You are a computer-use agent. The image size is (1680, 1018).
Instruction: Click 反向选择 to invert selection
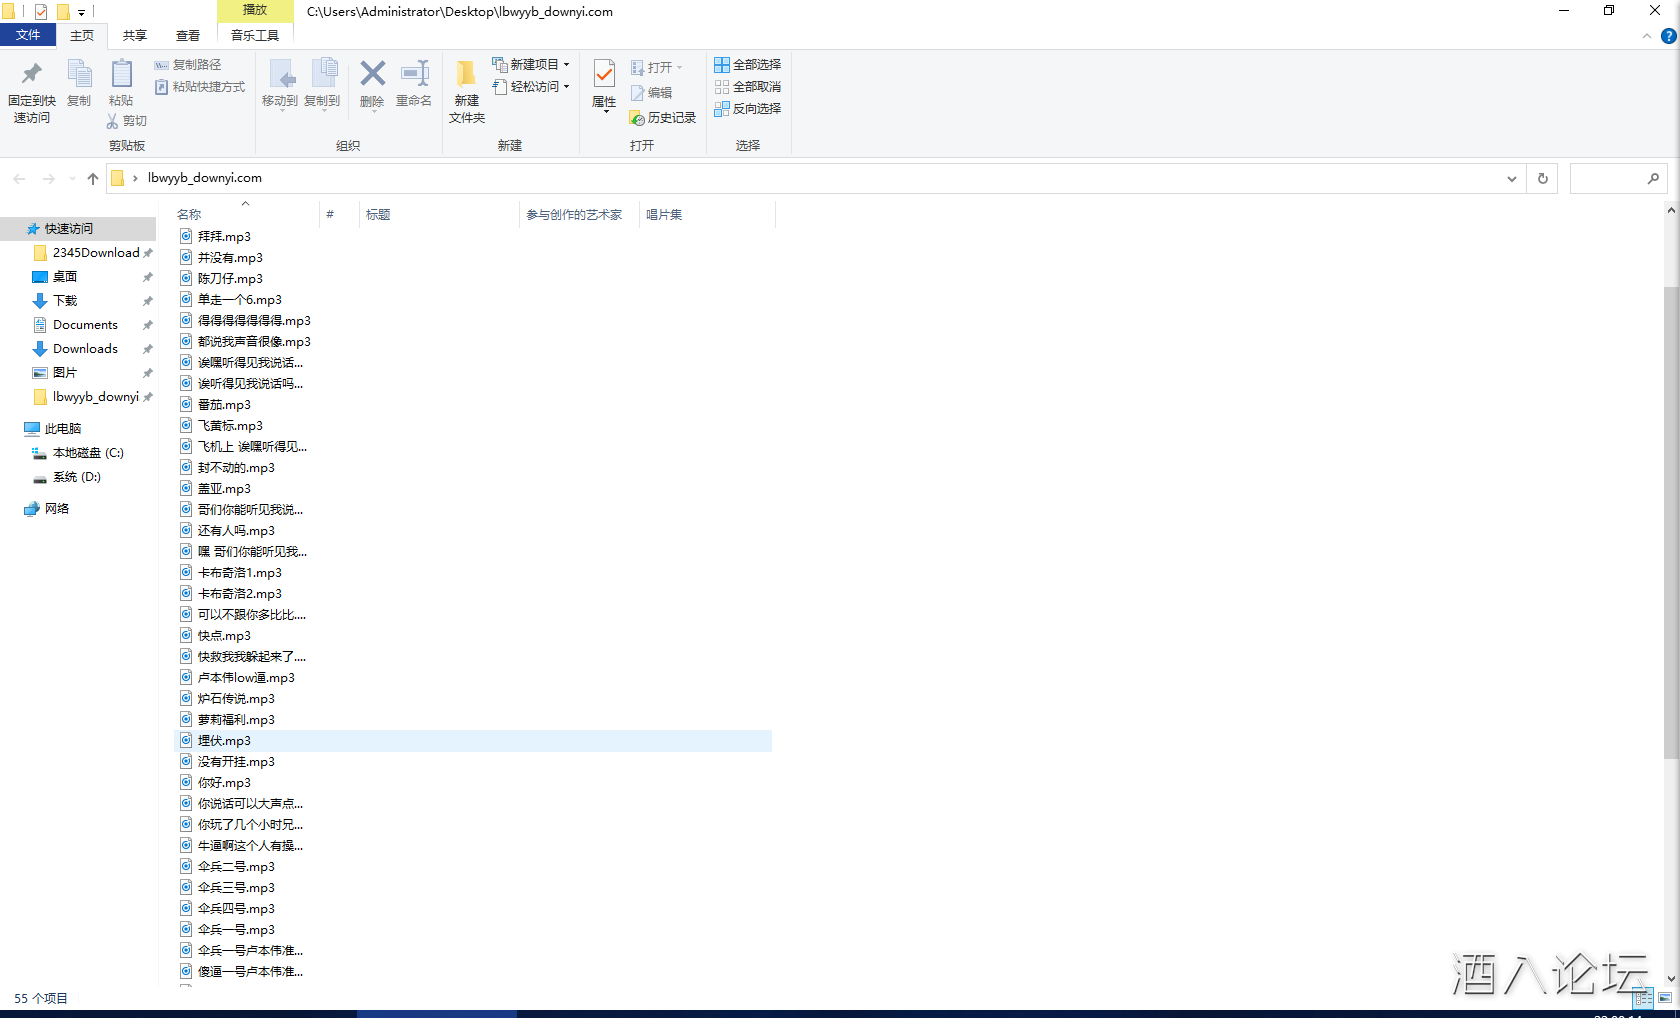(x=748, y=109)
